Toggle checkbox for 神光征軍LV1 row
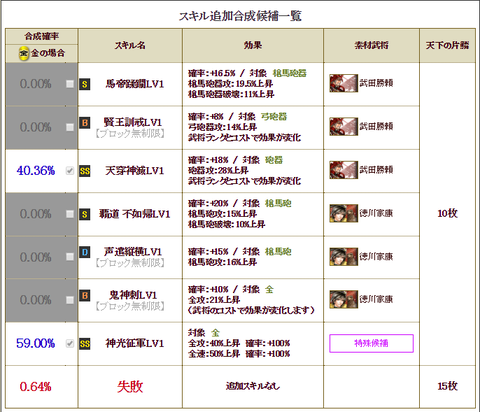This screenshot has width=480, height=412. point(70,343)
